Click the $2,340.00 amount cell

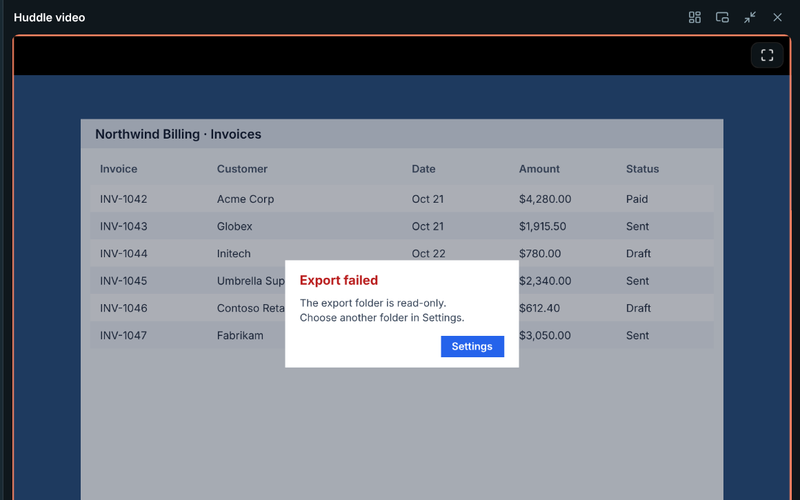(x=545, y=281)
